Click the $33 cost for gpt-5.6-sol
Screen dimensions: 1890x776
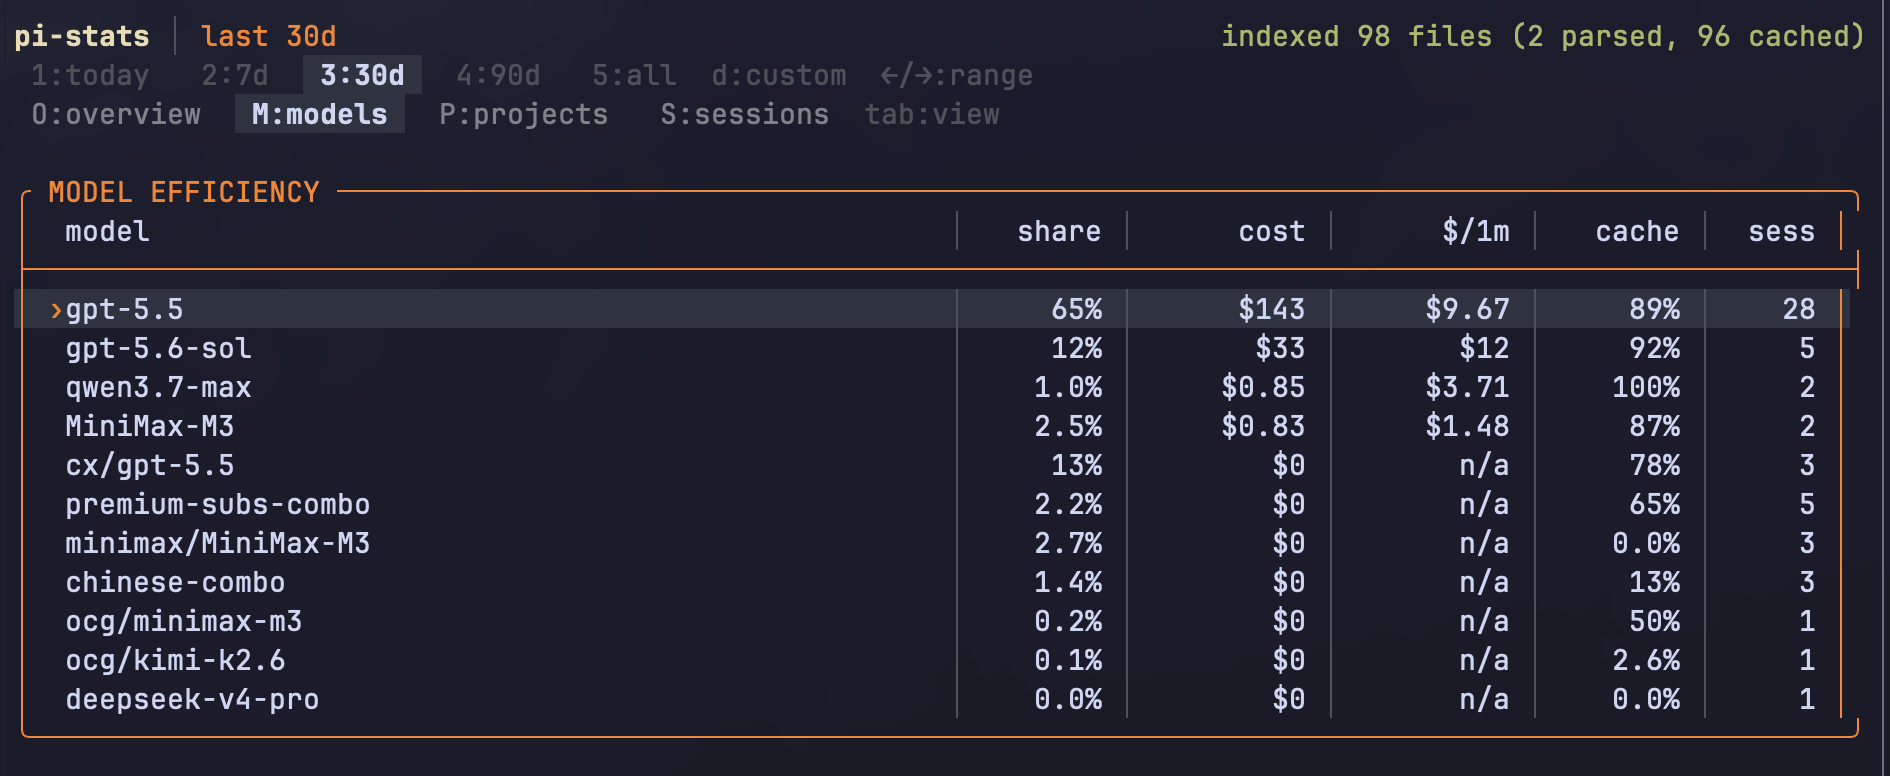(1280, 348)
